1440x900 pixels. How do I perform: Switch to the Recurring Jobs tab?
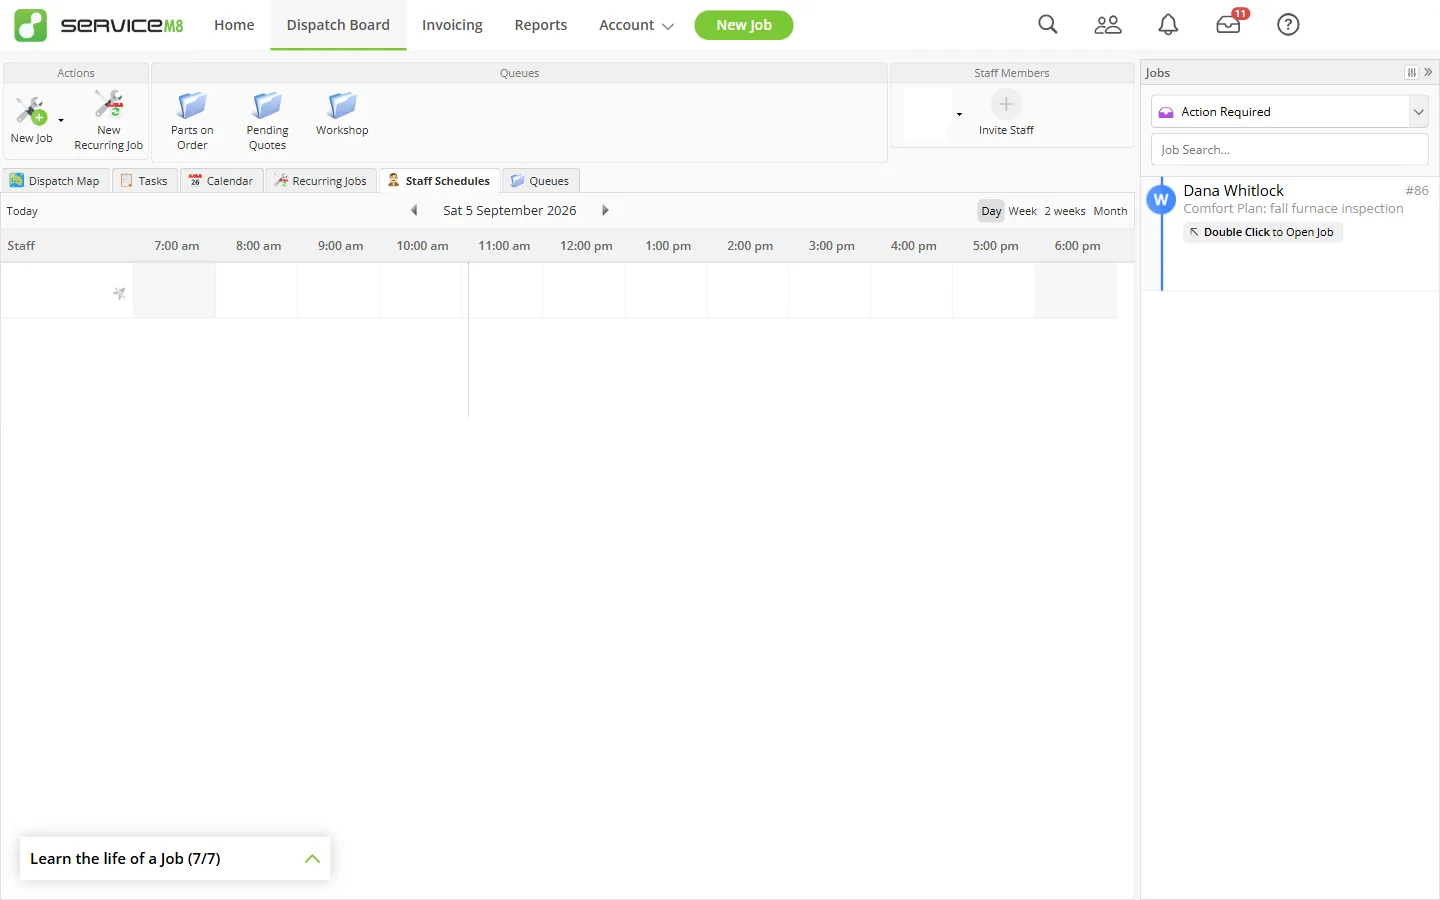click(321, 181)
